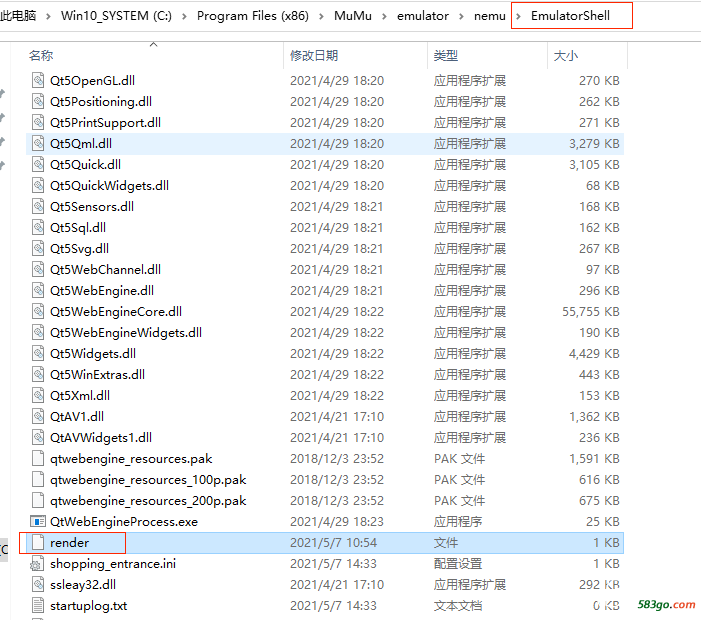Click the 类型 column header
This screenshot has width=701, height=620.
coord(446,56)
